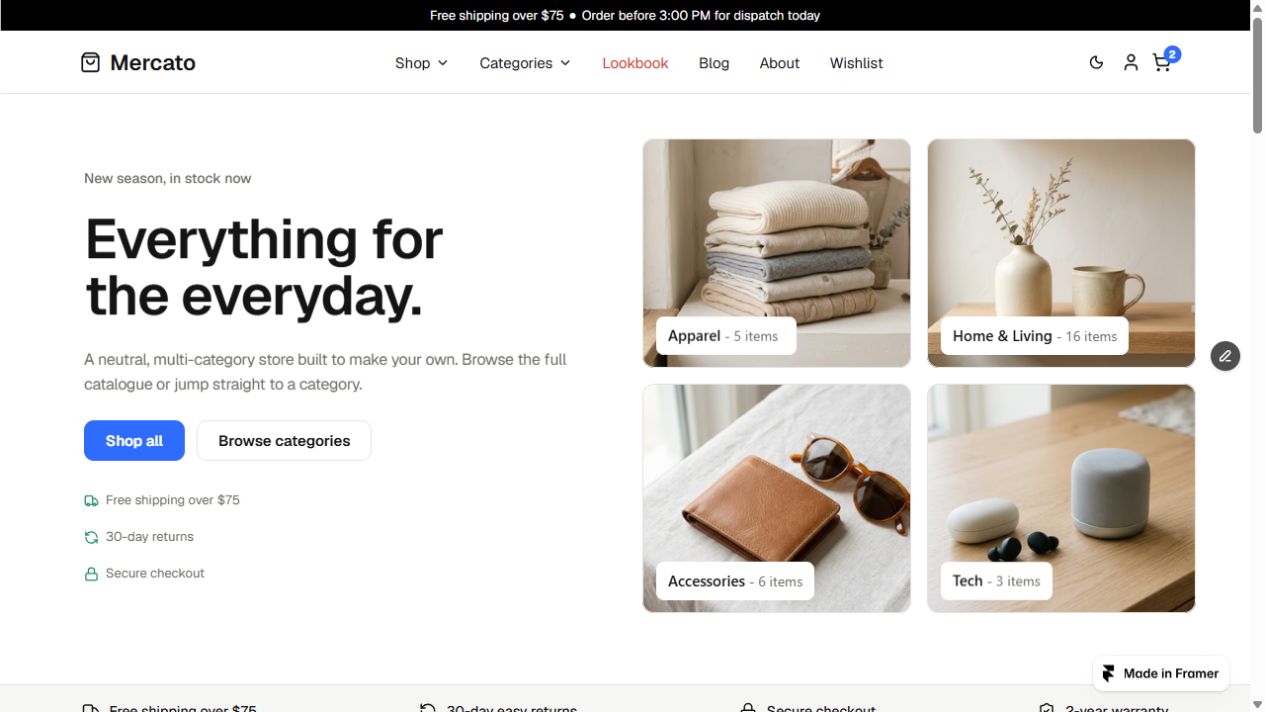1265x712 pixels.
Task: Click the '30-day returns' hero text
Action: [150, 537]
